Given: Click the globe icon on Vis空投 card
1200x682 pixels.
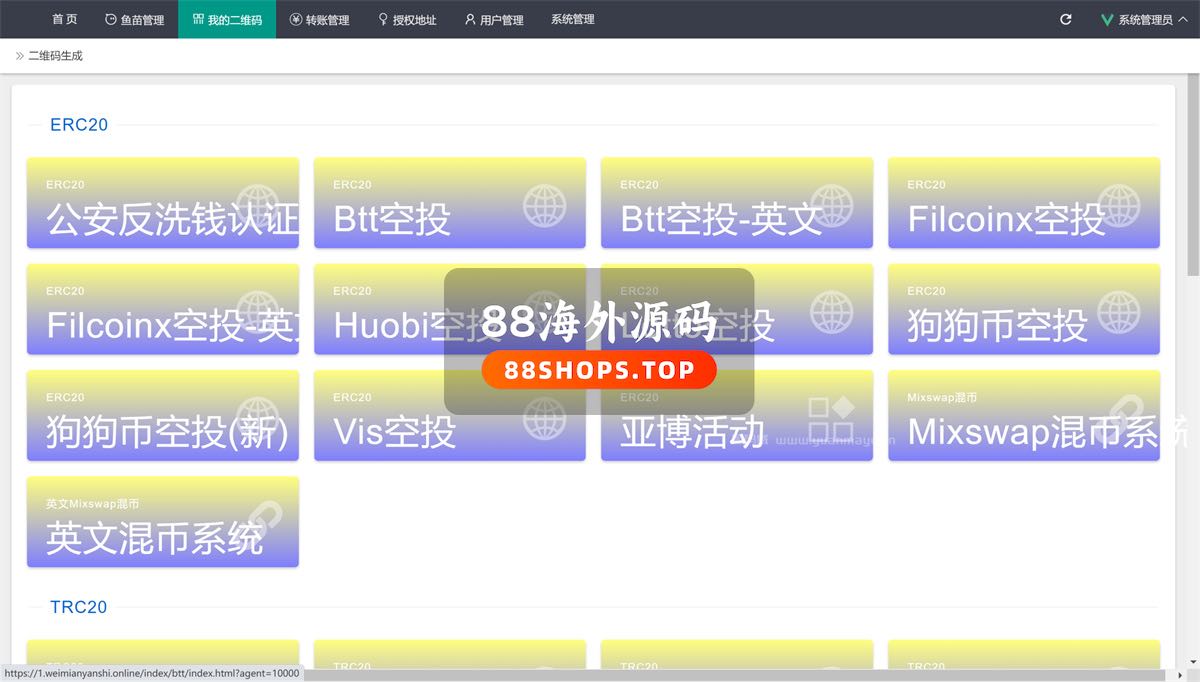Looking at the screenshot, I should 545,418.
